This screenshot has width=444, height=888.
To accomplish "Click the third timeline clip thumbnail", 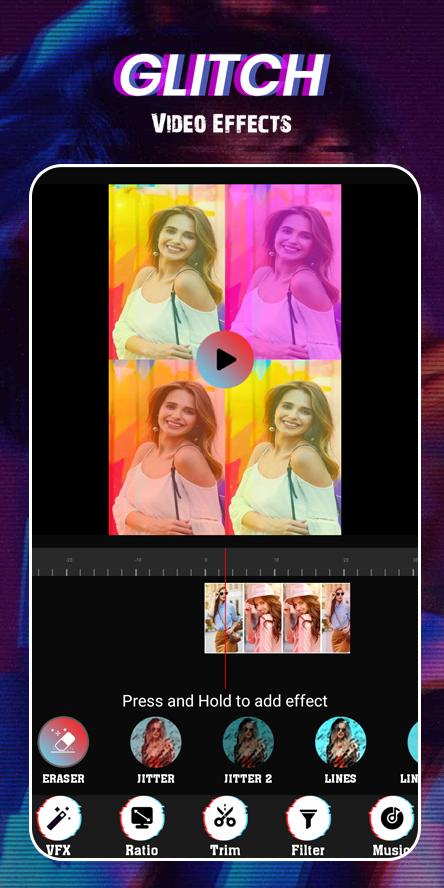I will point(302,618).
